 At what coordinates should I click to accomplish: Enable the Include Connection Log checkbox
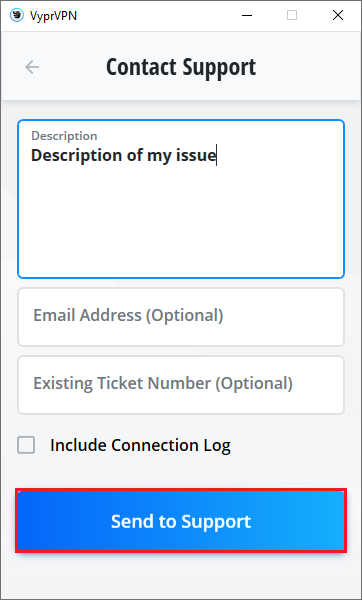(26, 445)
